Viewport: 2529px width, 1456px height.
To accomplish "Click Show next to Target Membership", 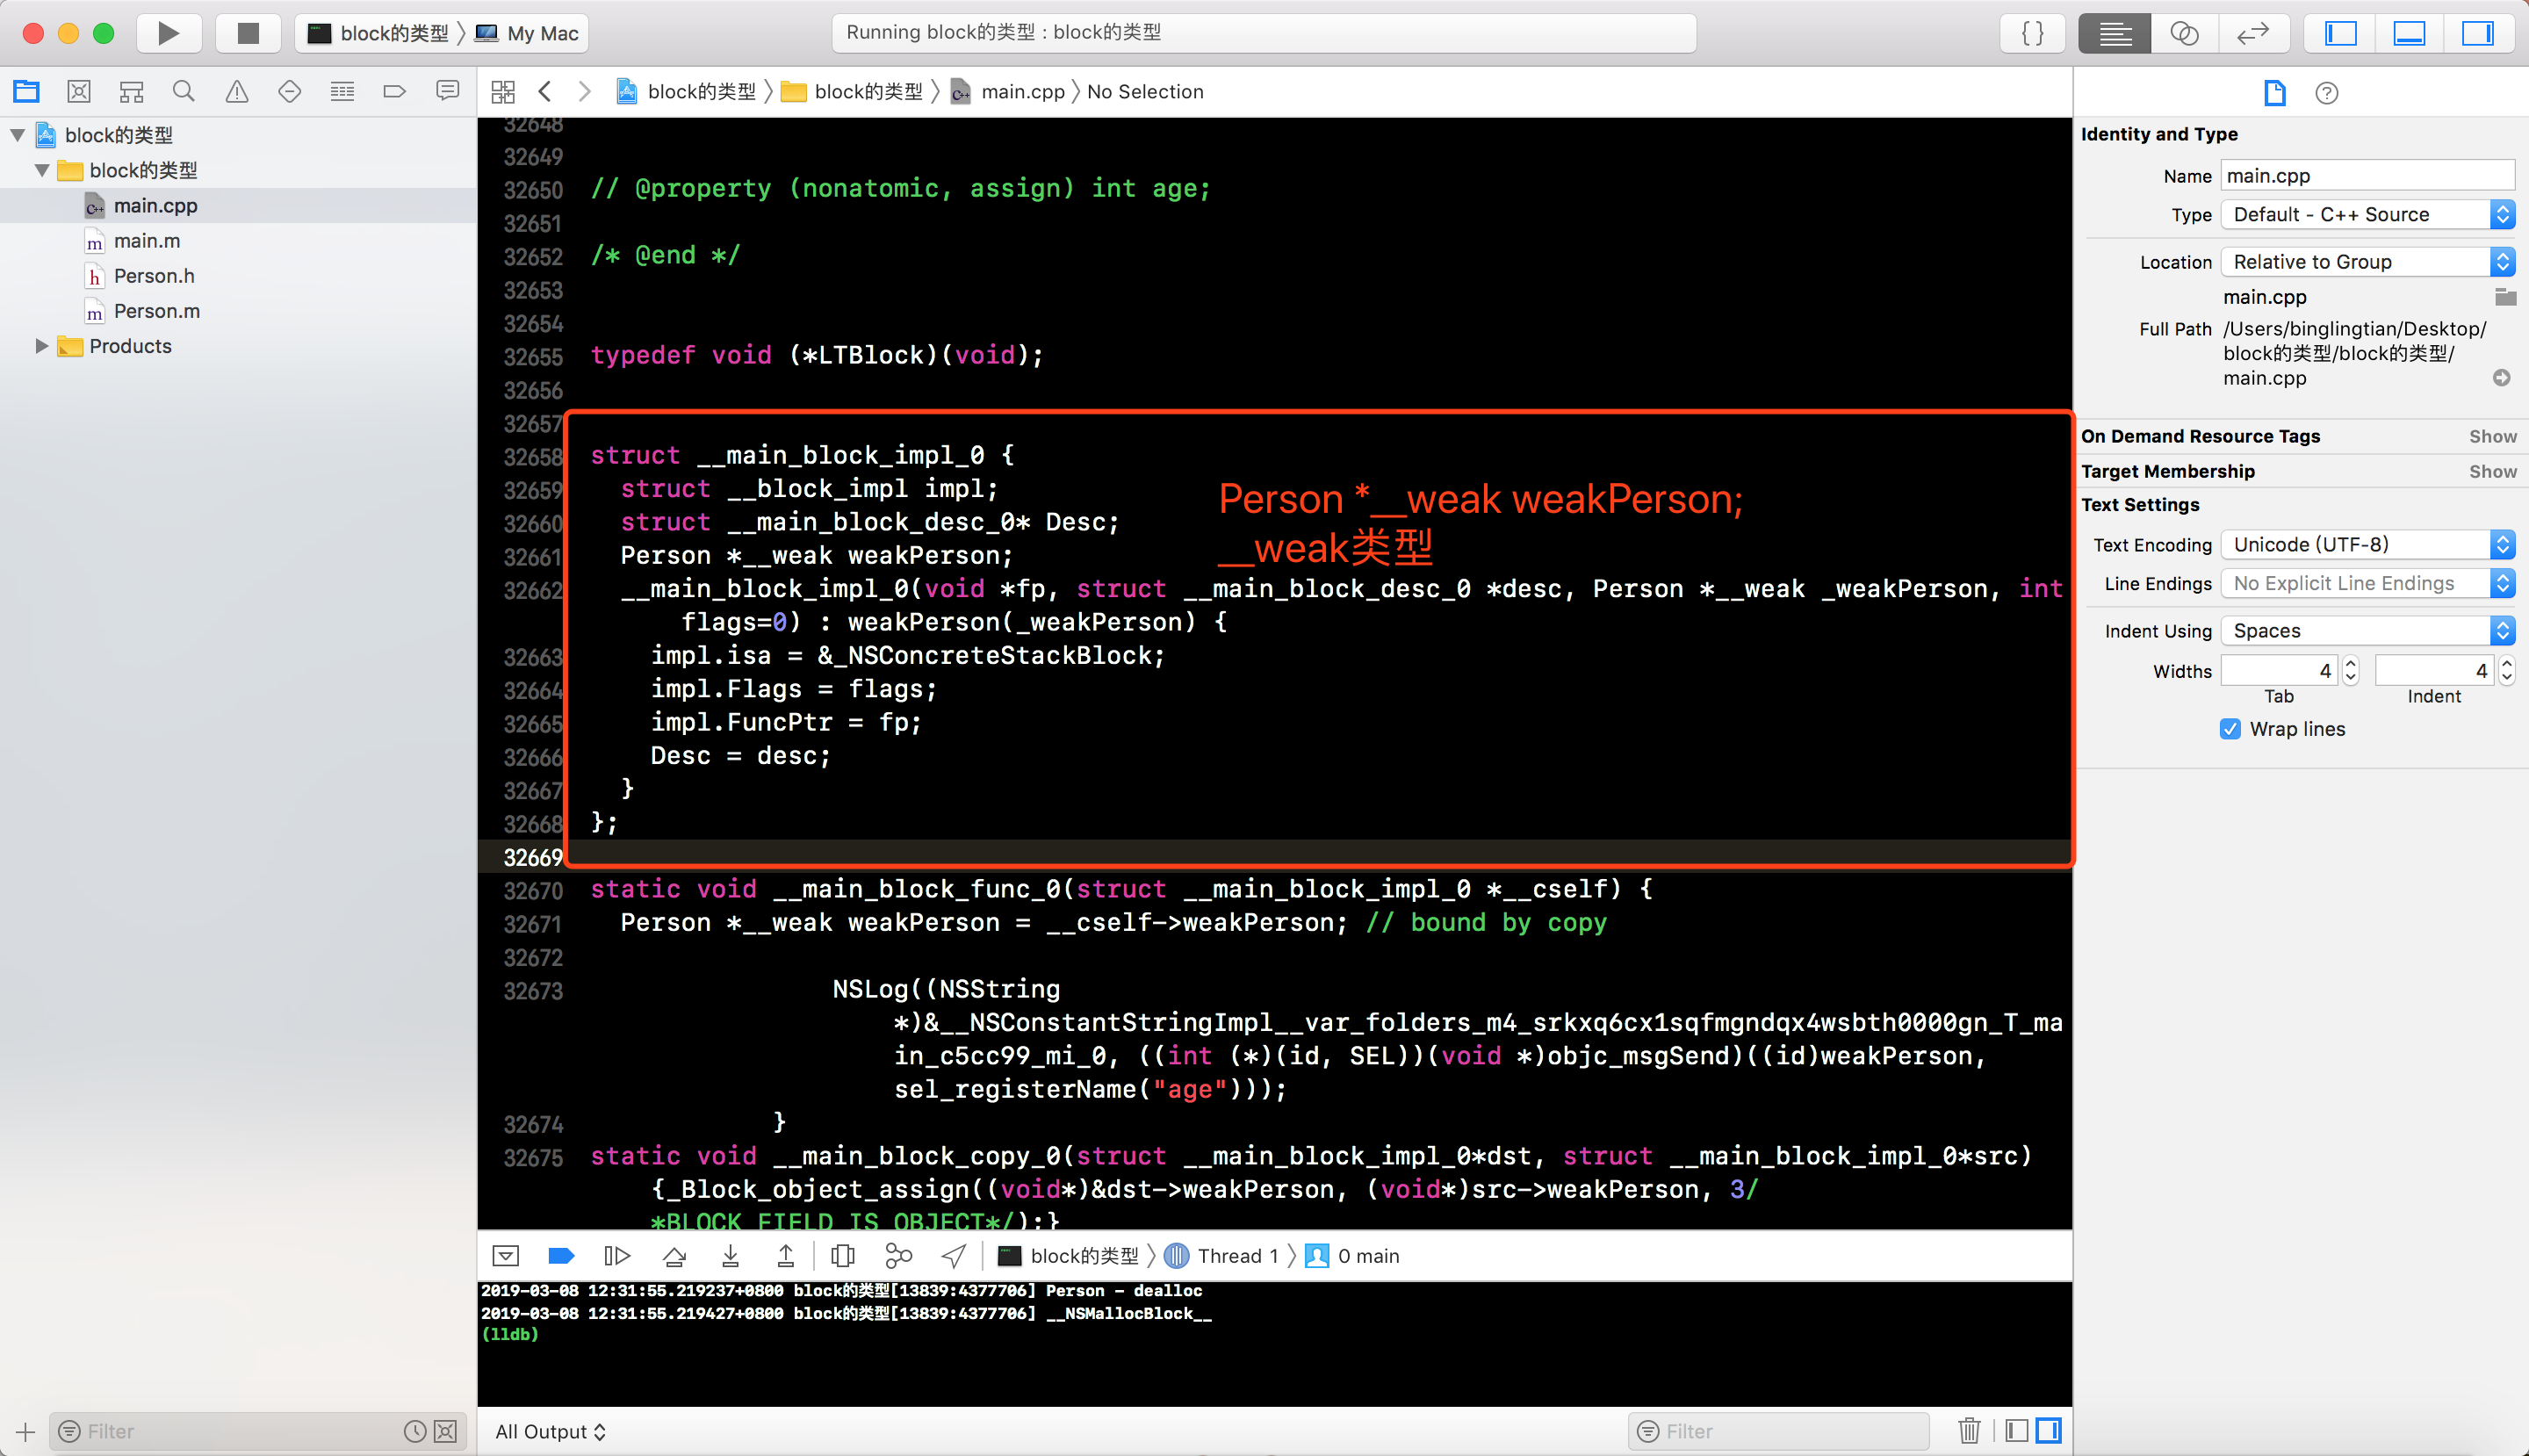I will tap(2492, 471).
